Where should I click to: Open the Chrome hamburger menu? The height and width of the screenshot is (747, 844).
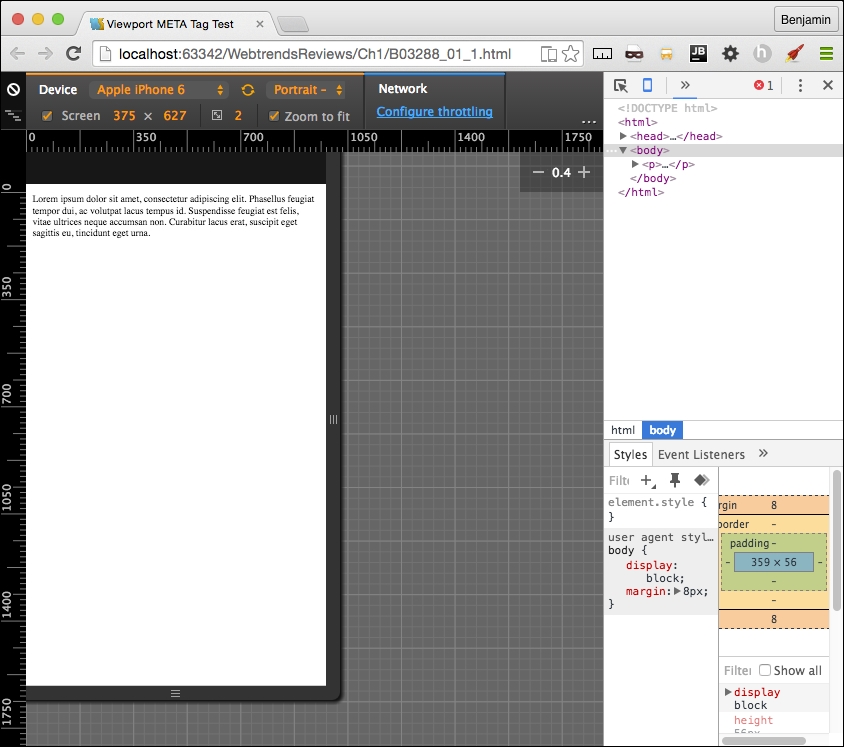[x=827, y=53]
